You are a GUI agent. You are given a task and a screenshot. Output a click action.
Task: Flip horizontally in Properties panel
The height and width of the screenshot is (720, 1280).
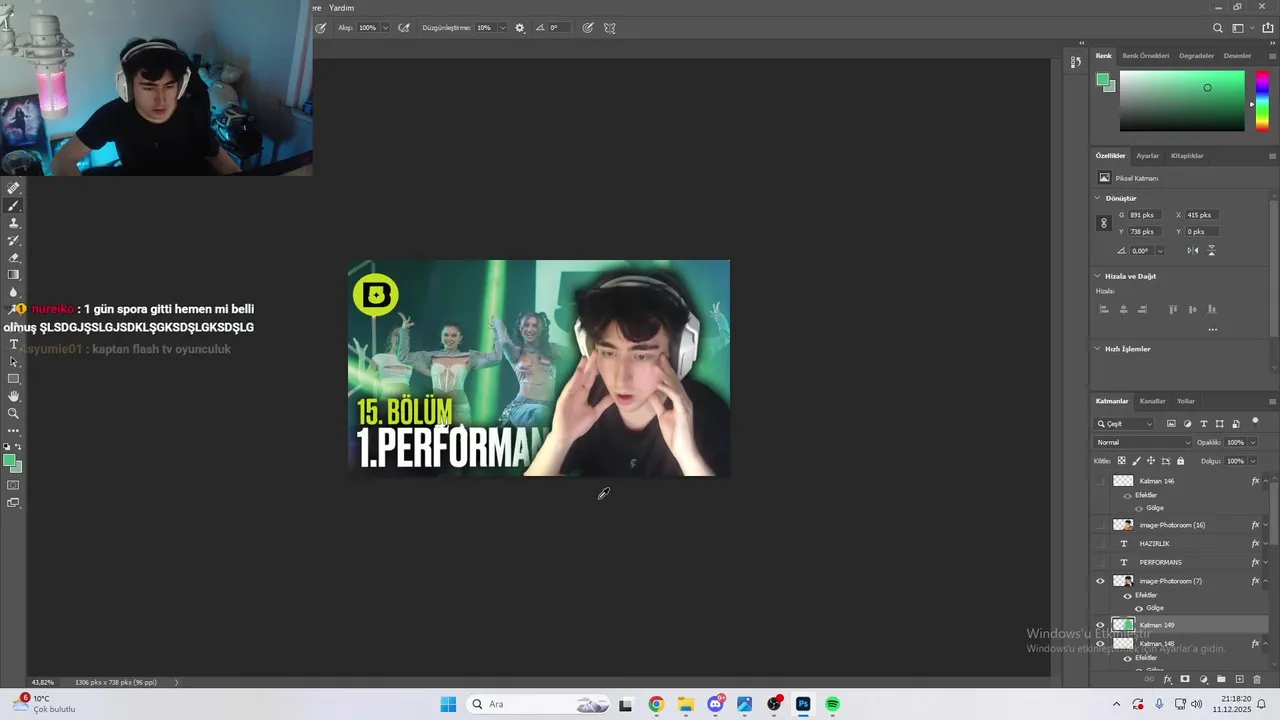[1193, 251]
